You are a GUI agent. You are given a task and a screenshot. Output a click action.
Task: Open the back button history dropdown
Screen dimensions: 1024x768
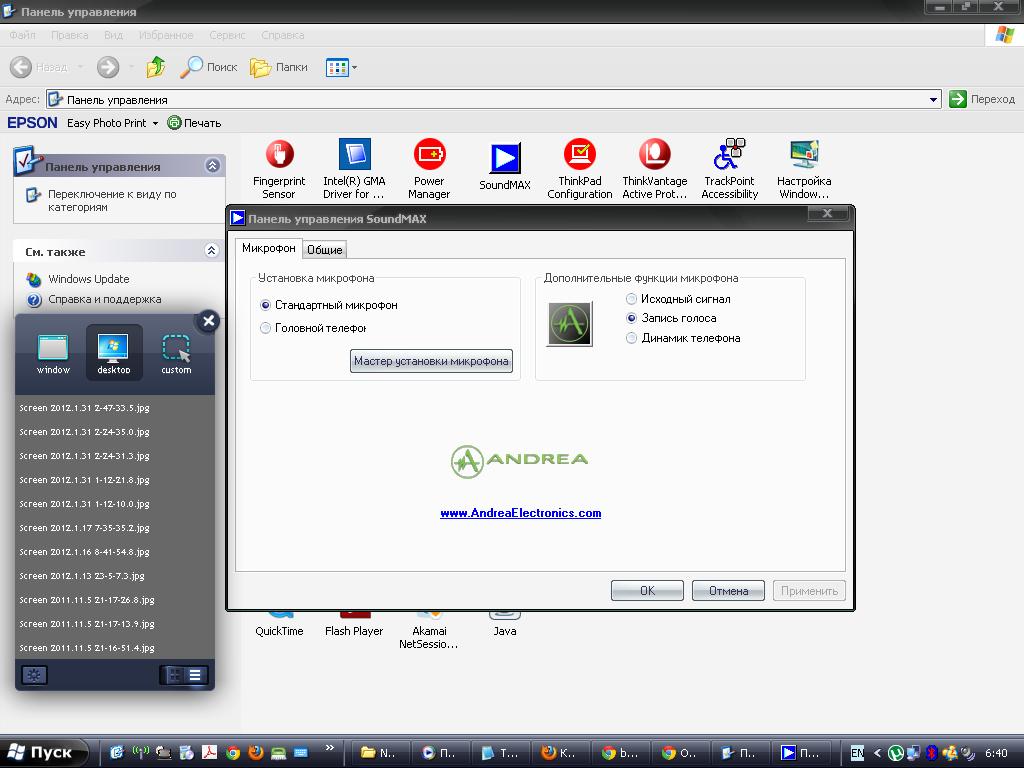coord(80,67)
